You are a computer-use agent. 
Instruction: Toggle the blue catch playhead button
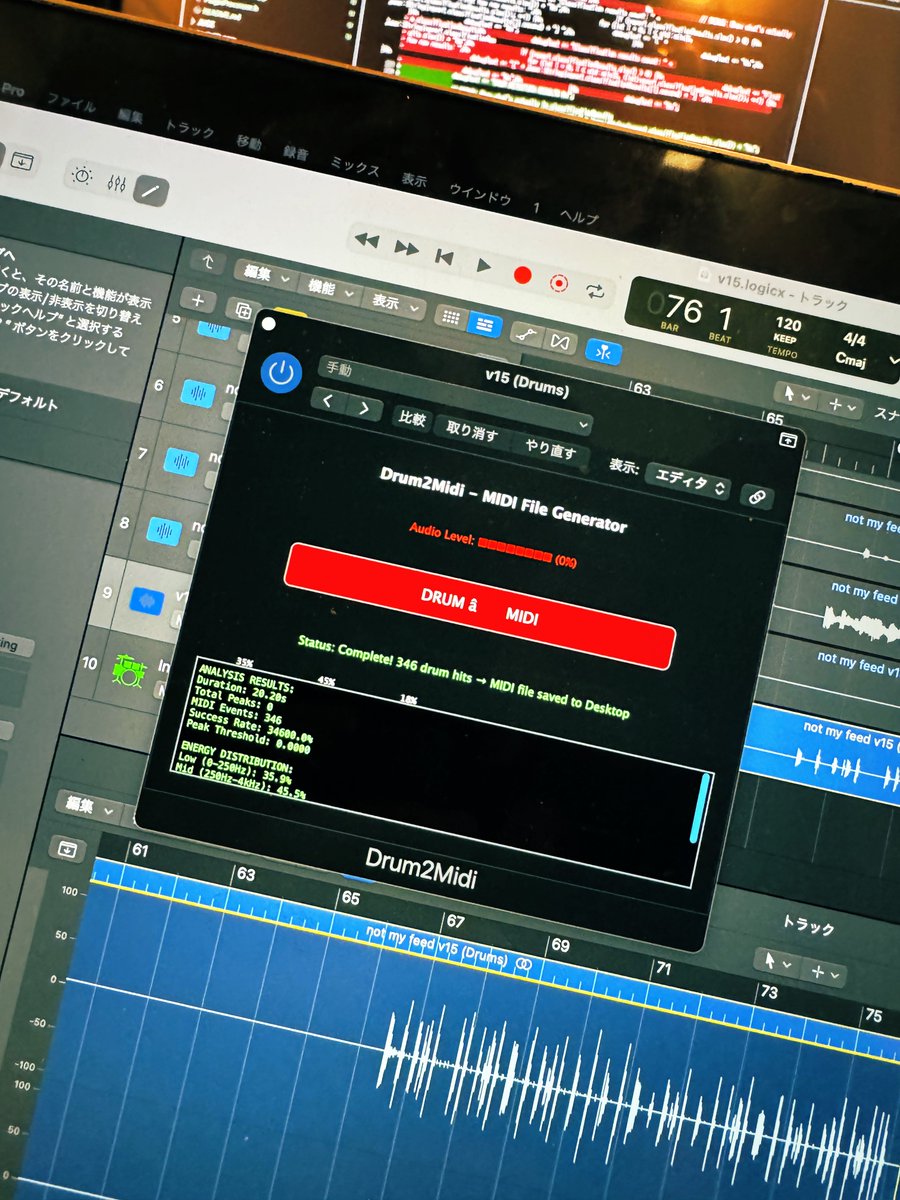coord(604,352)
